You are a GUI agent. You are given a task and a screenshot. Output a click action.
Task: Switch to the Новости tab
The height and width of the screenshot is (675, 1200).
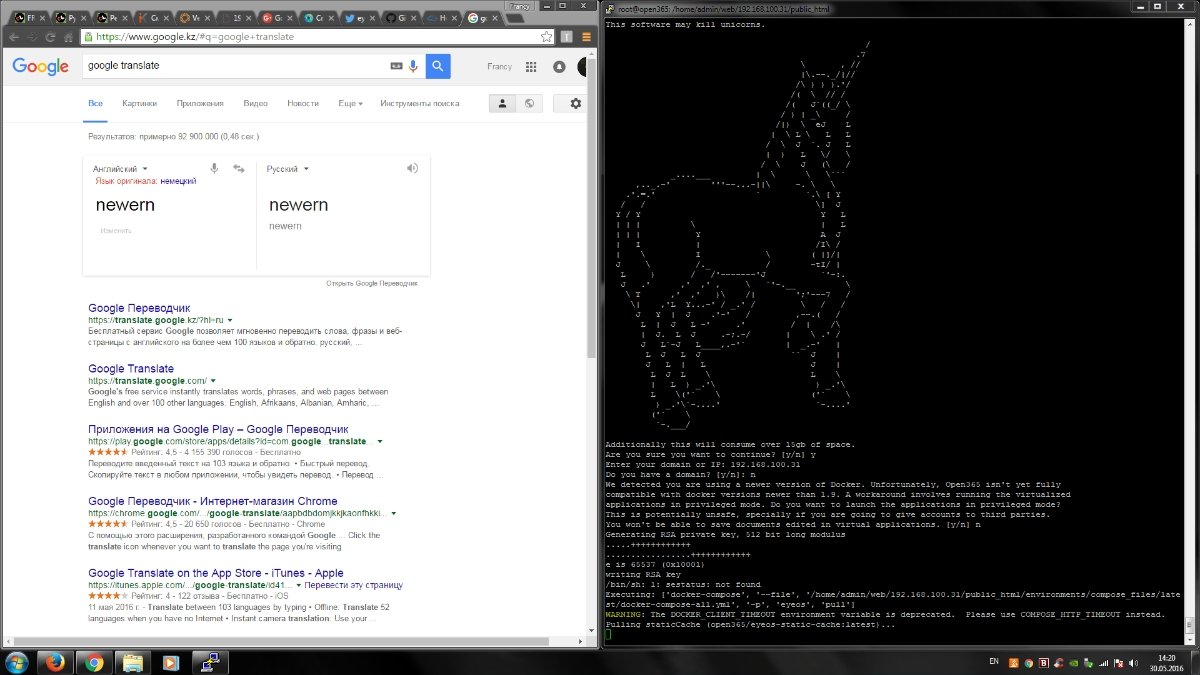(x=303, y=103)
